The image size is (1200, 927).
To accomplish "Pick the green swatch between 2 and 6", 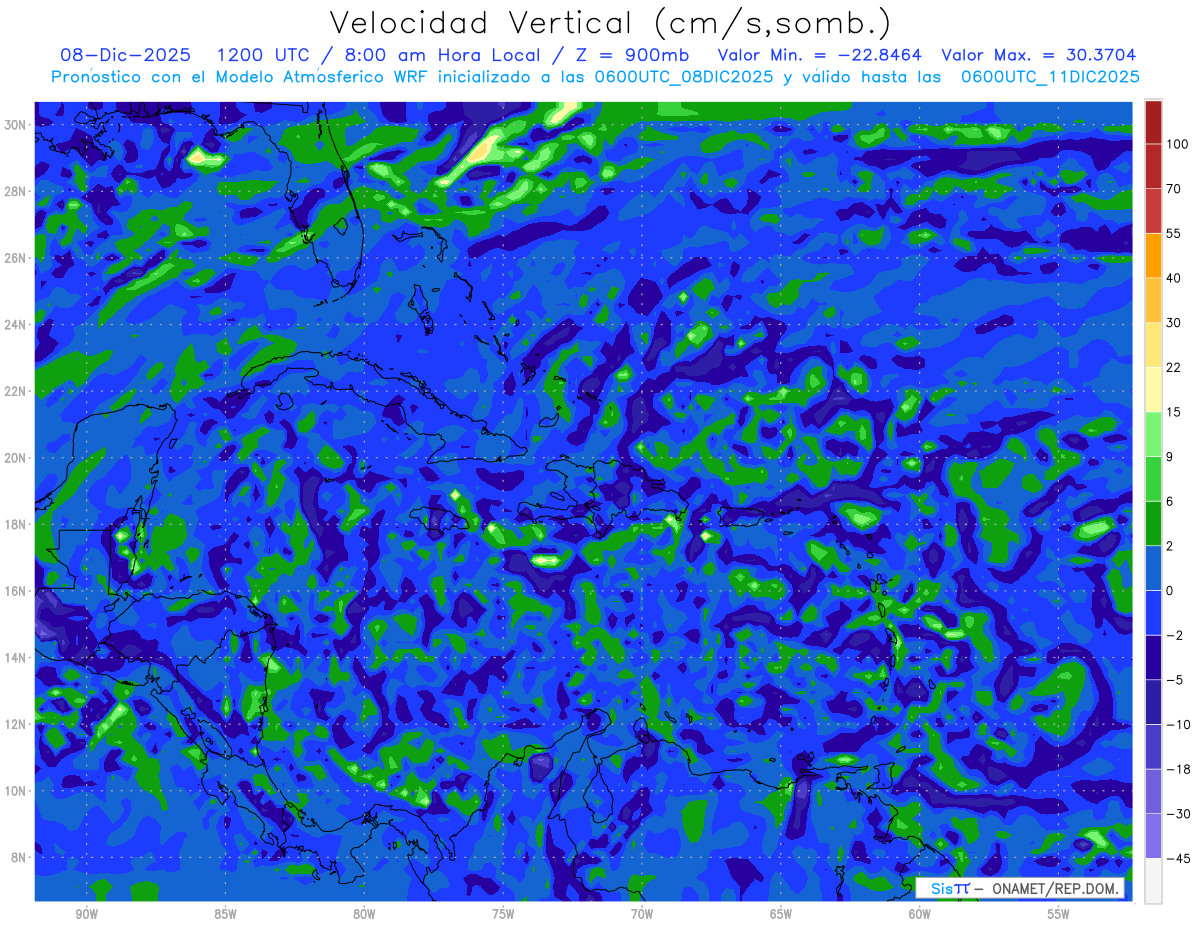I will coord(1153,523).
